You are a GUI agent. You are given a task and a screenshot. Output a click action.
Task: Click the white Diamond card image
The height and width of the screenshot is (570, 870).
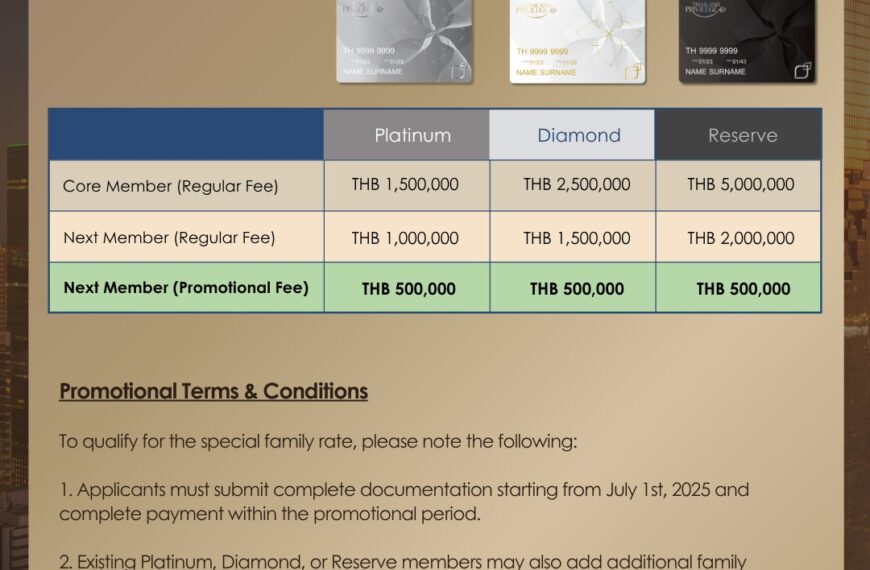point(578,42)
